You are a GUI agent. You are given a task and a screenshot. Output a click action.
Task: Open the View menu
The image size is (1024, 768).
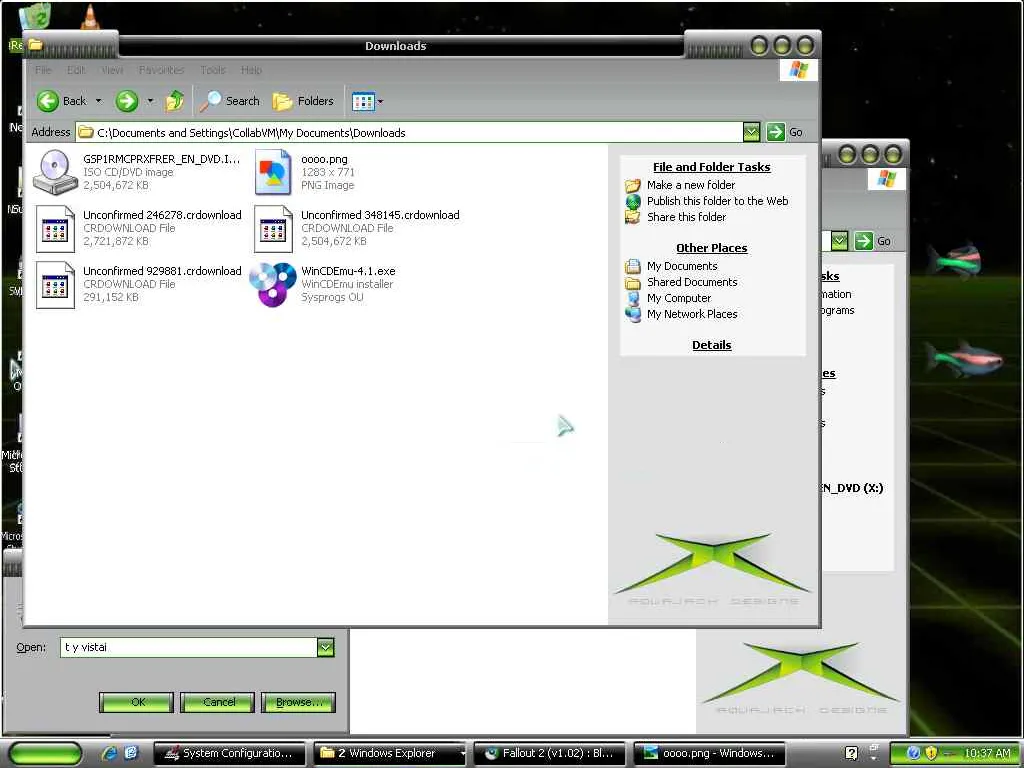(112, 70)
